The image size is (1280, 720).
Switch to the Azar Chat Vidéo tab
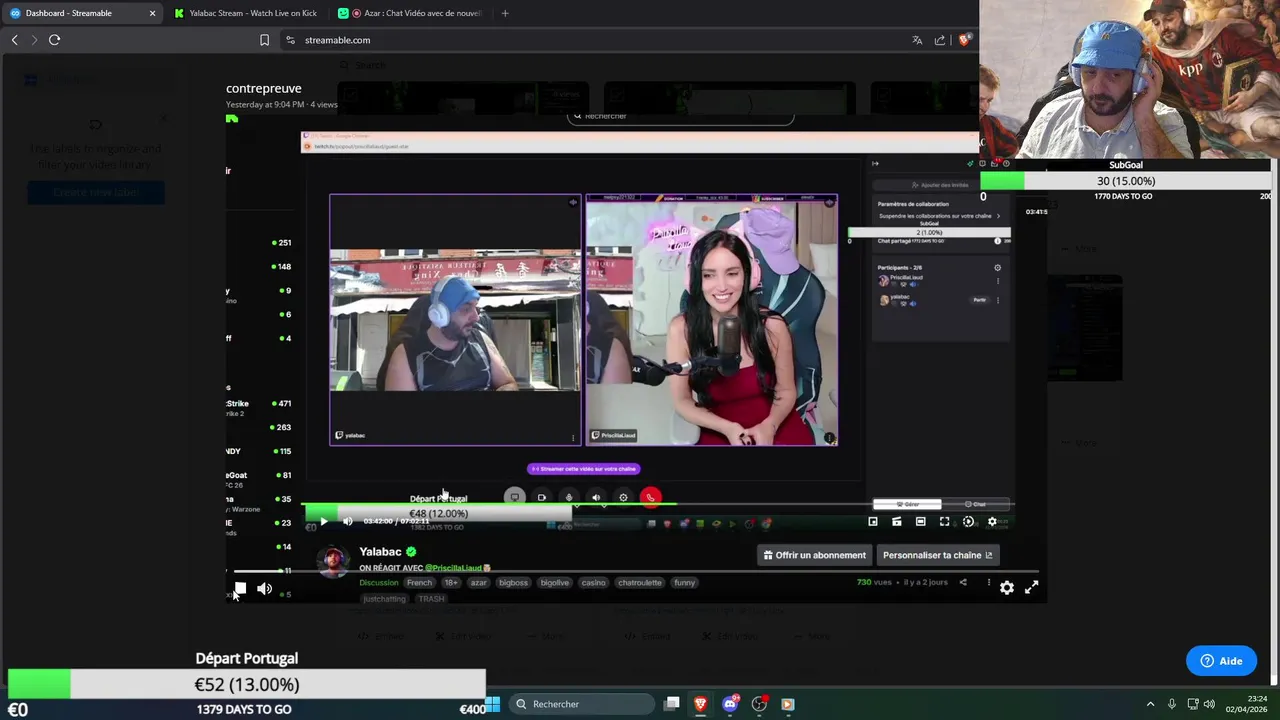coord(410,13)
